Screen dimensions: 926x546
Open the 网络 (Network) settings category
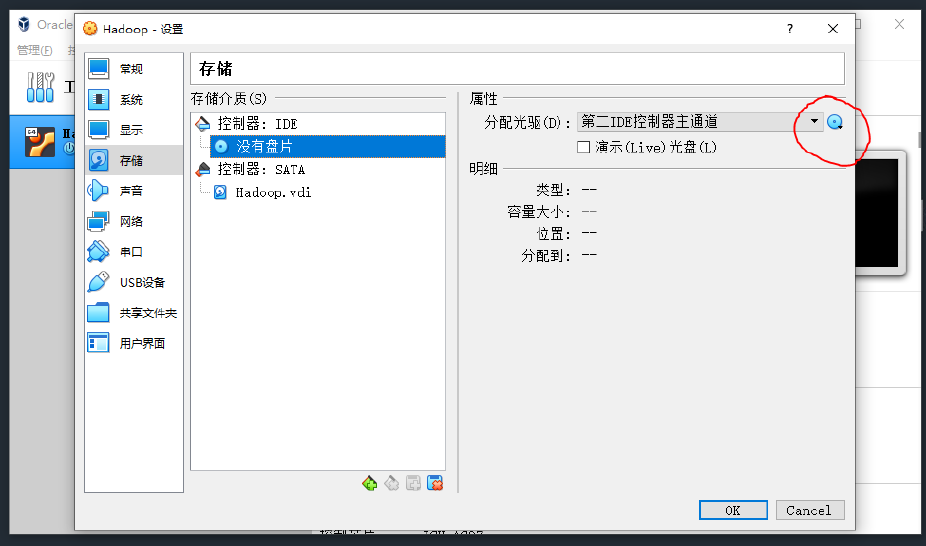[x=133, y=221]
